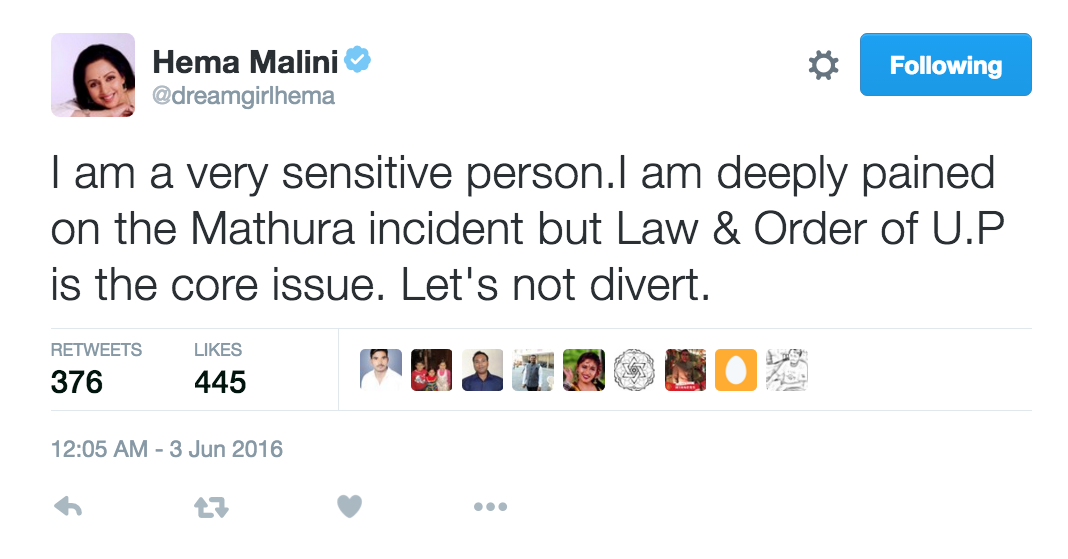Open the pencil sketch avatar profile
Viewport: 1068px width, 559px height.
pyautogui.click(x=786, y=370)
